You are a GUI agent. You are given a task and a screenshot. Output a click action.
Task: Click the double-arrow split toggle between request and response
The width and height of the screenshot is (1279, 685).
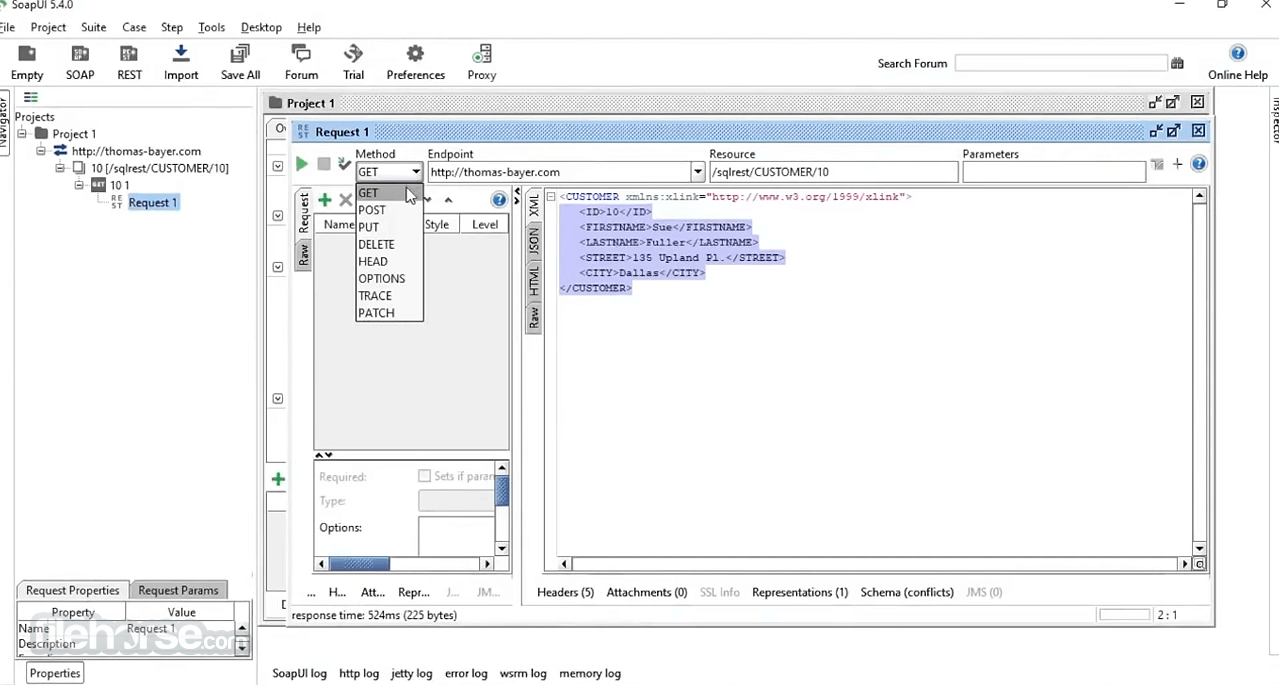click(x=518, y=198)
